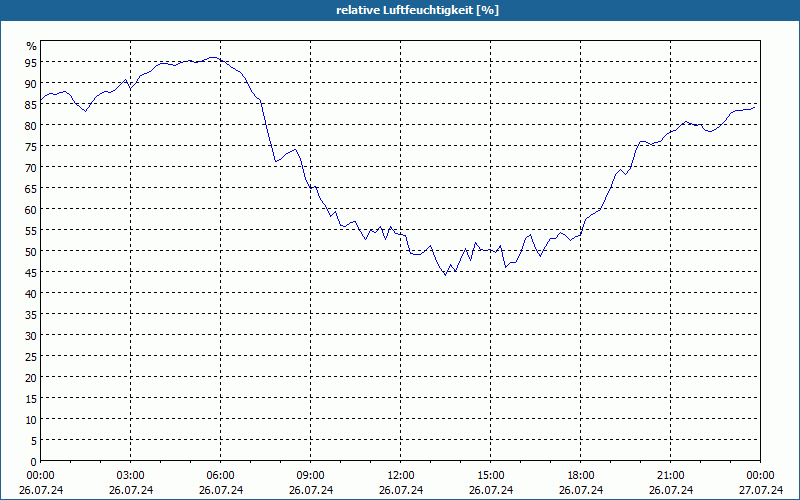This screenshot has width=800, height=500.
Task: Click the y-axis value 60
Action: 31,209
